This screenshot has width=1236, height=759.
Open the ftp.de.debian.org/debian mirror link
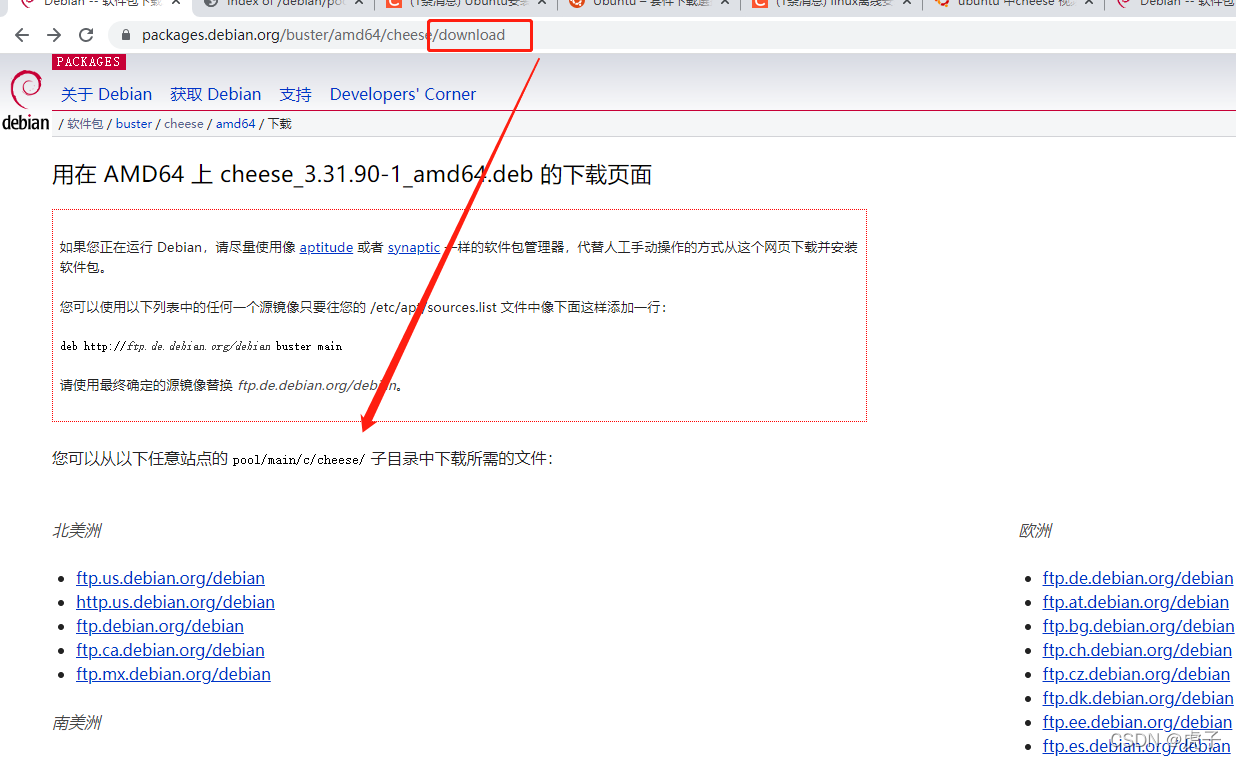tap(1138, 578)
